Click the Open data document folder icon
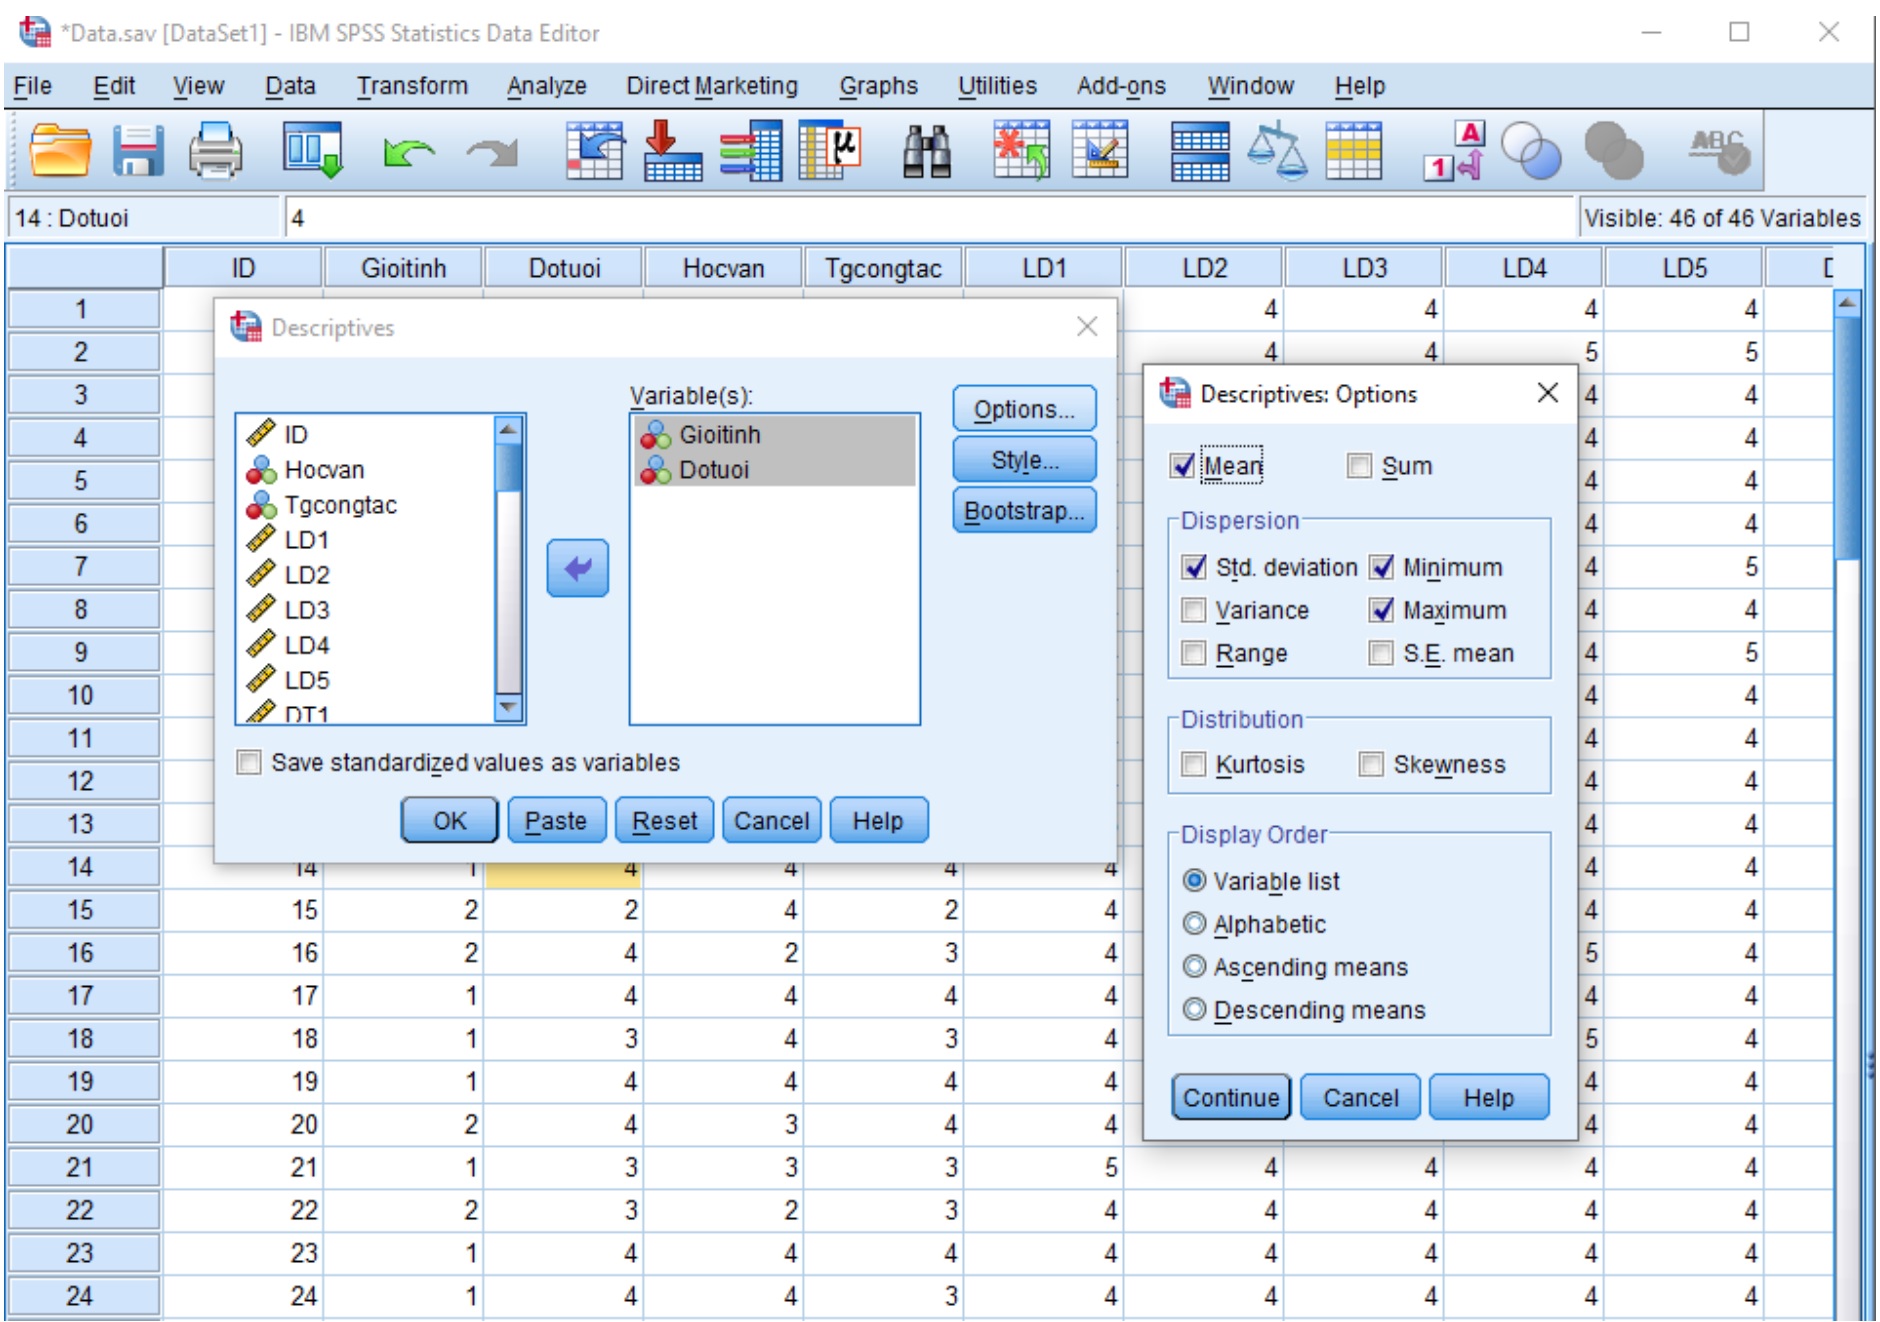The image size is (1880, 1322). click(60, 150)
